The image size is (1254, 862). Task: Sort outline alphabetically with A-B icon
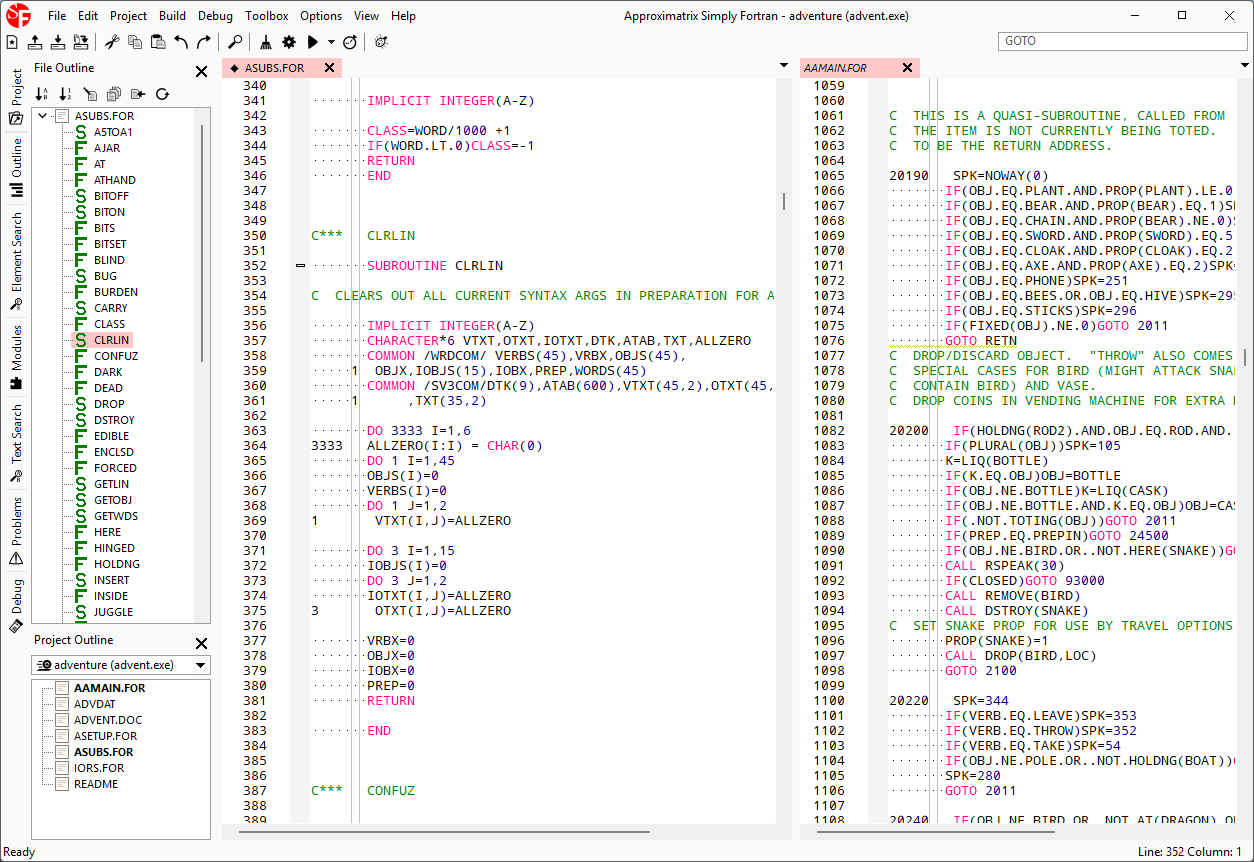click(x=42, y=94)
